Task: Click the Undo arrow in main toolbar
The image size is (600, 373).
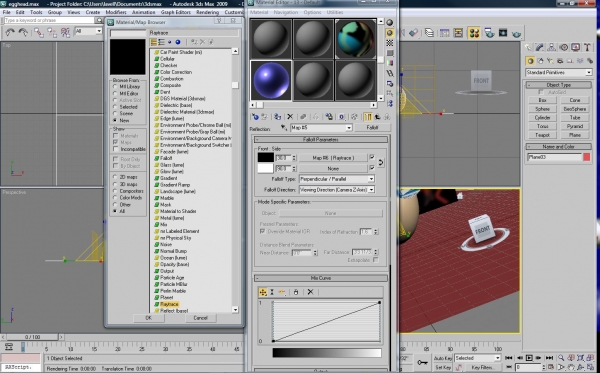Action: (10, 33)
